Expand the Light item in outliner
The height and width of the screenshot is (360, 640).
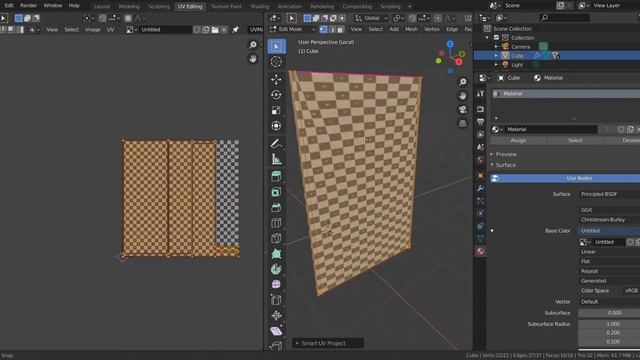(x=496, y=65)
